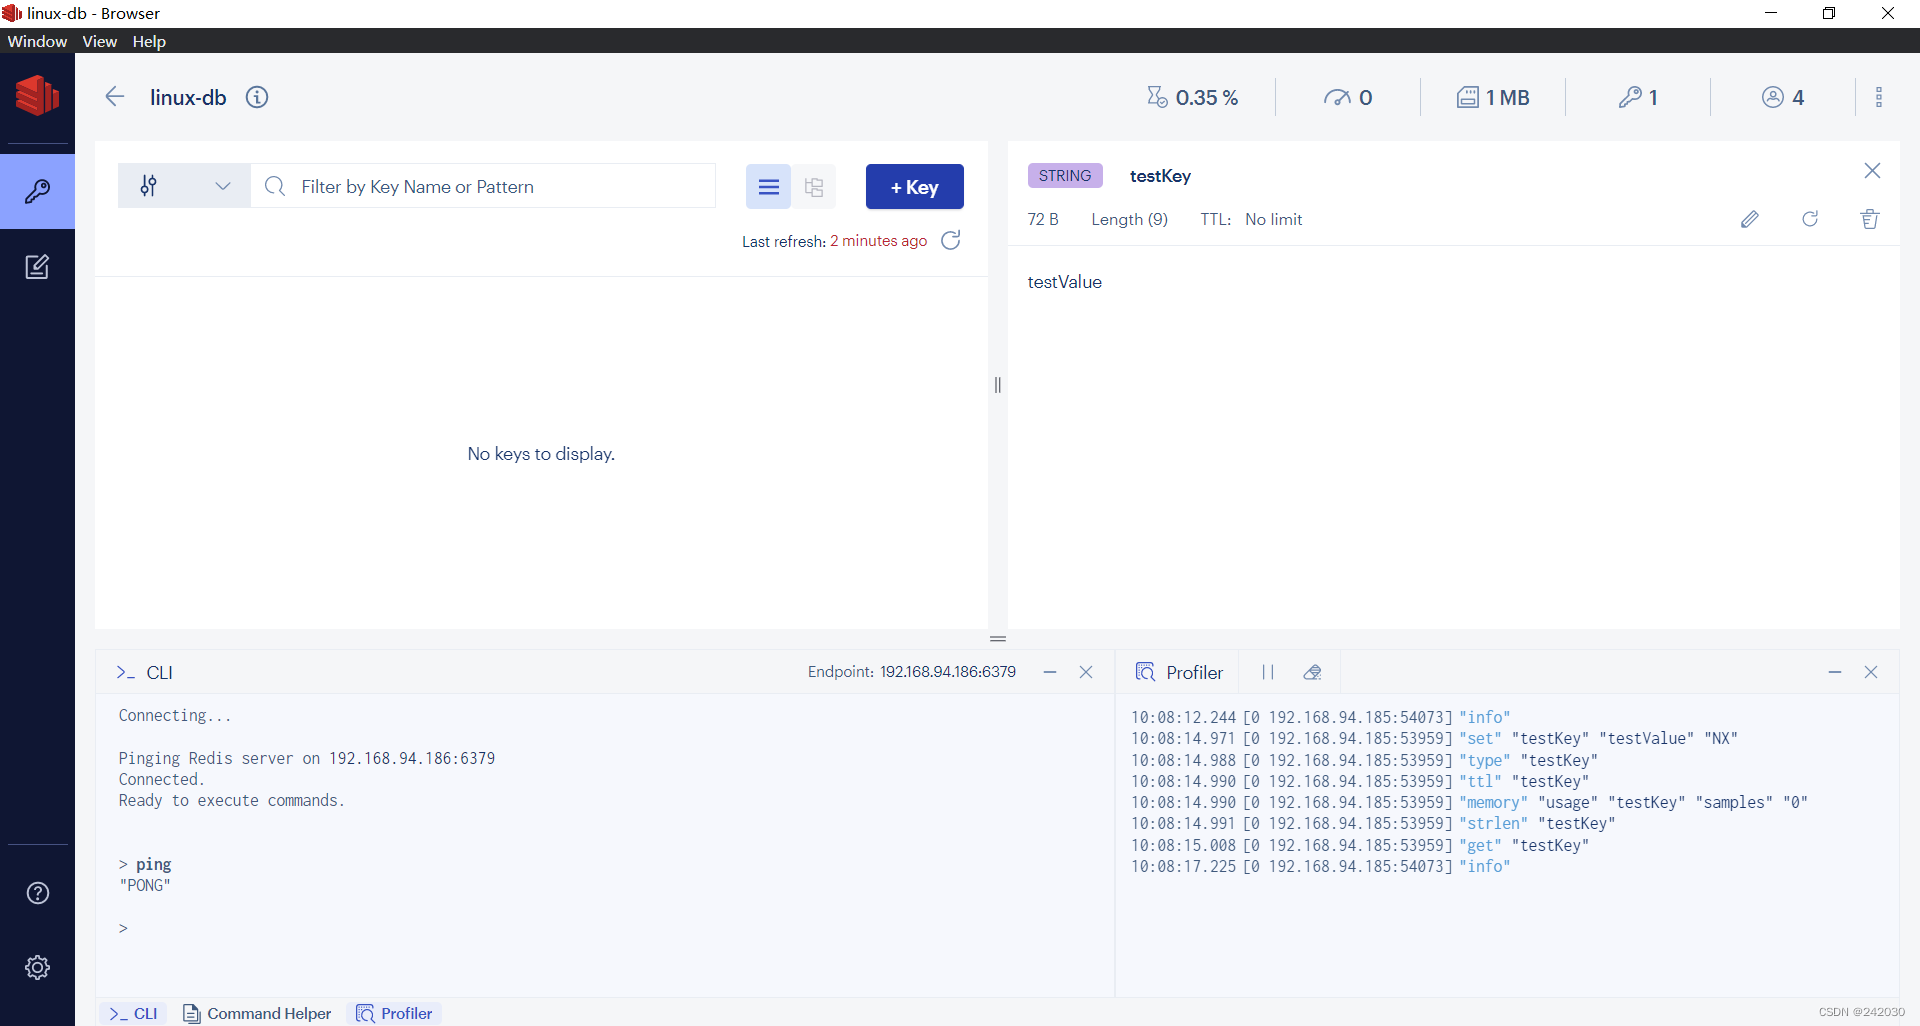The image size is (1920, 1026).
Task: Click the profiler "ttl" testKey log line
Action: [x=1359, y=781]
